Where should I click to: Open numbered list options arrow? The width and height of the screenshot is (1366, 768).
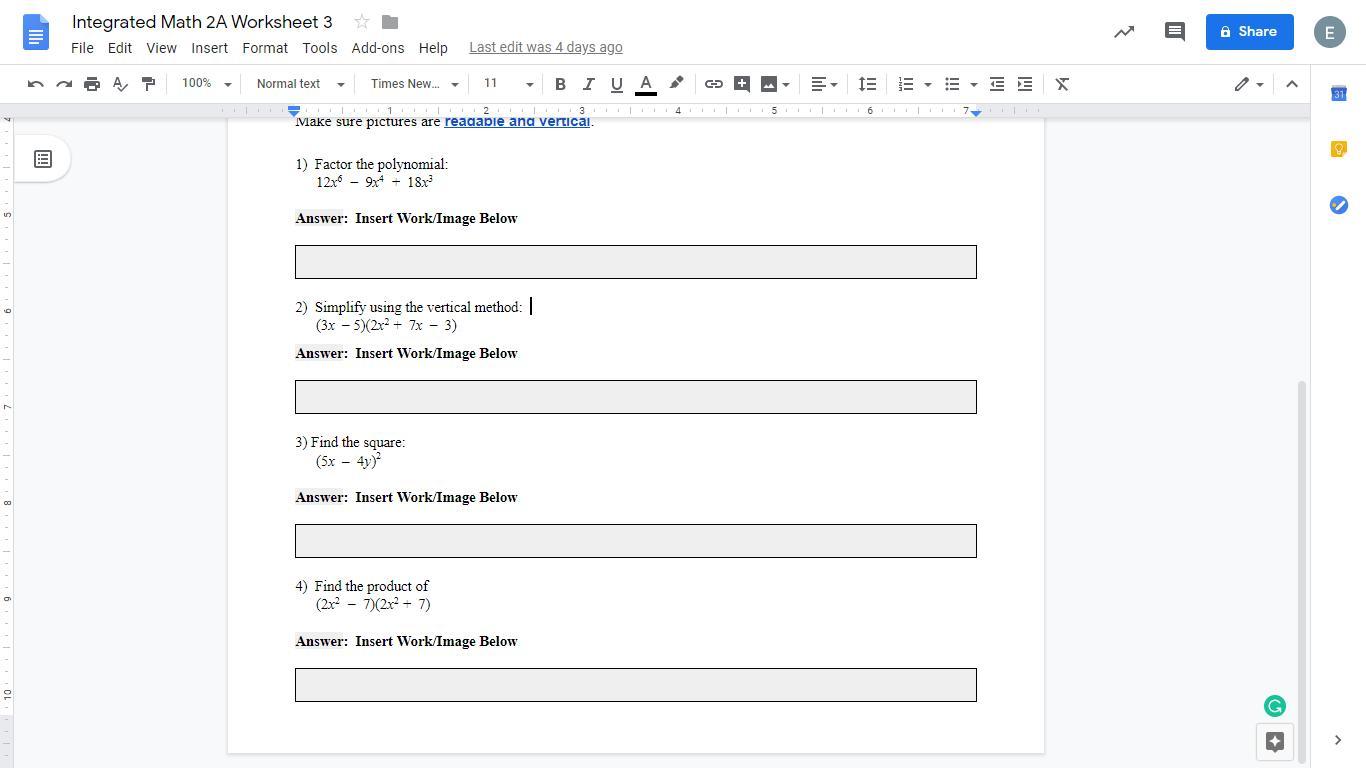point(928,84)
